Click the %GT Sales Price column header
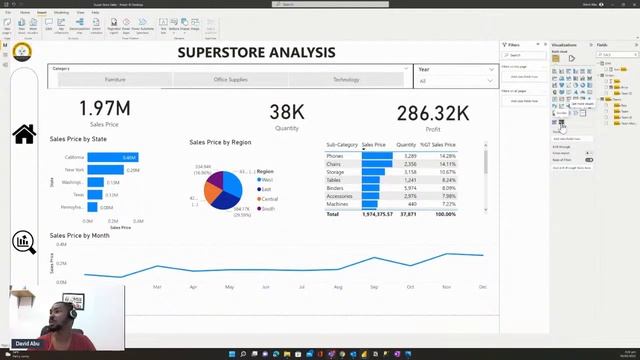 click(438, 145)
